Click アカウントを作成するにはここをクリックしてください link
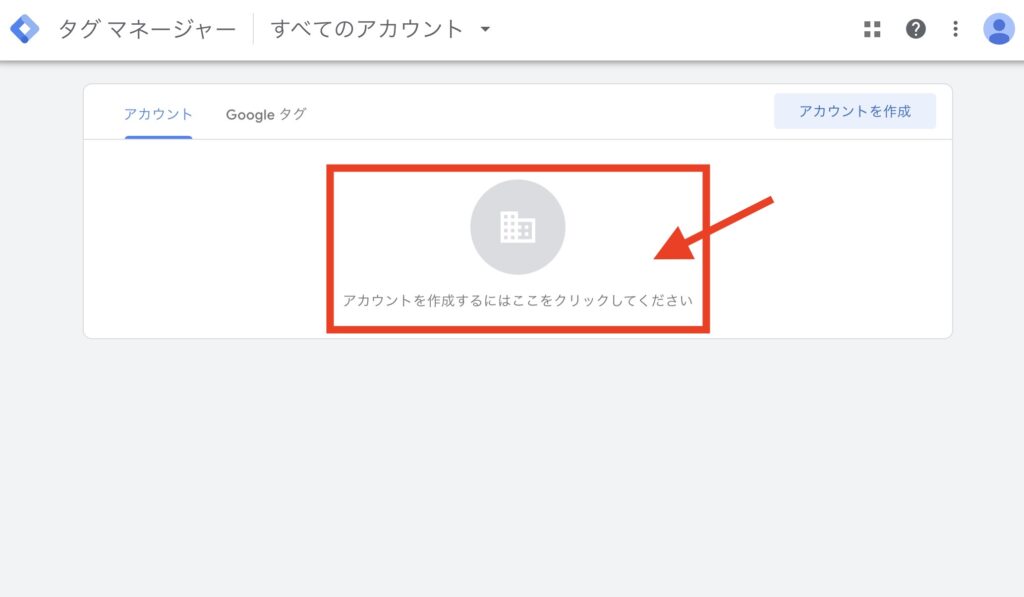 tap(517, 299)
